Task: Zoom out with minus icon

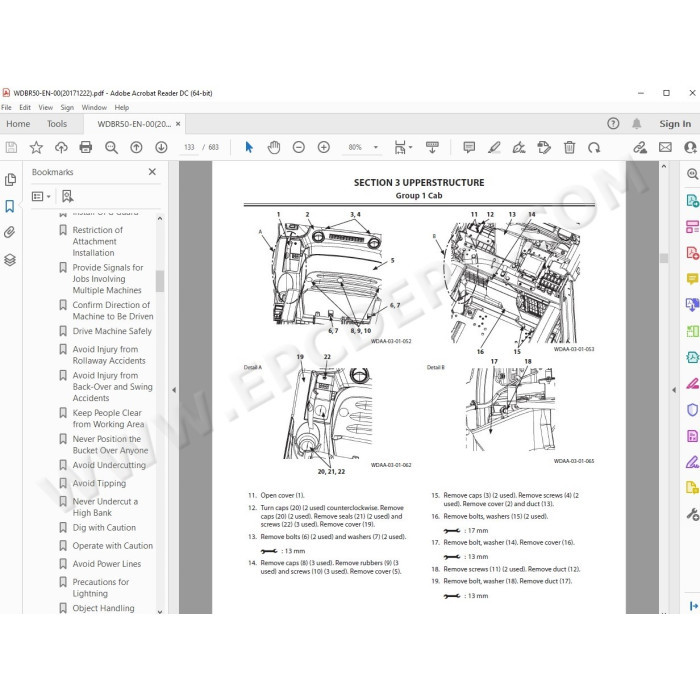Action: [x=299, y=147]
